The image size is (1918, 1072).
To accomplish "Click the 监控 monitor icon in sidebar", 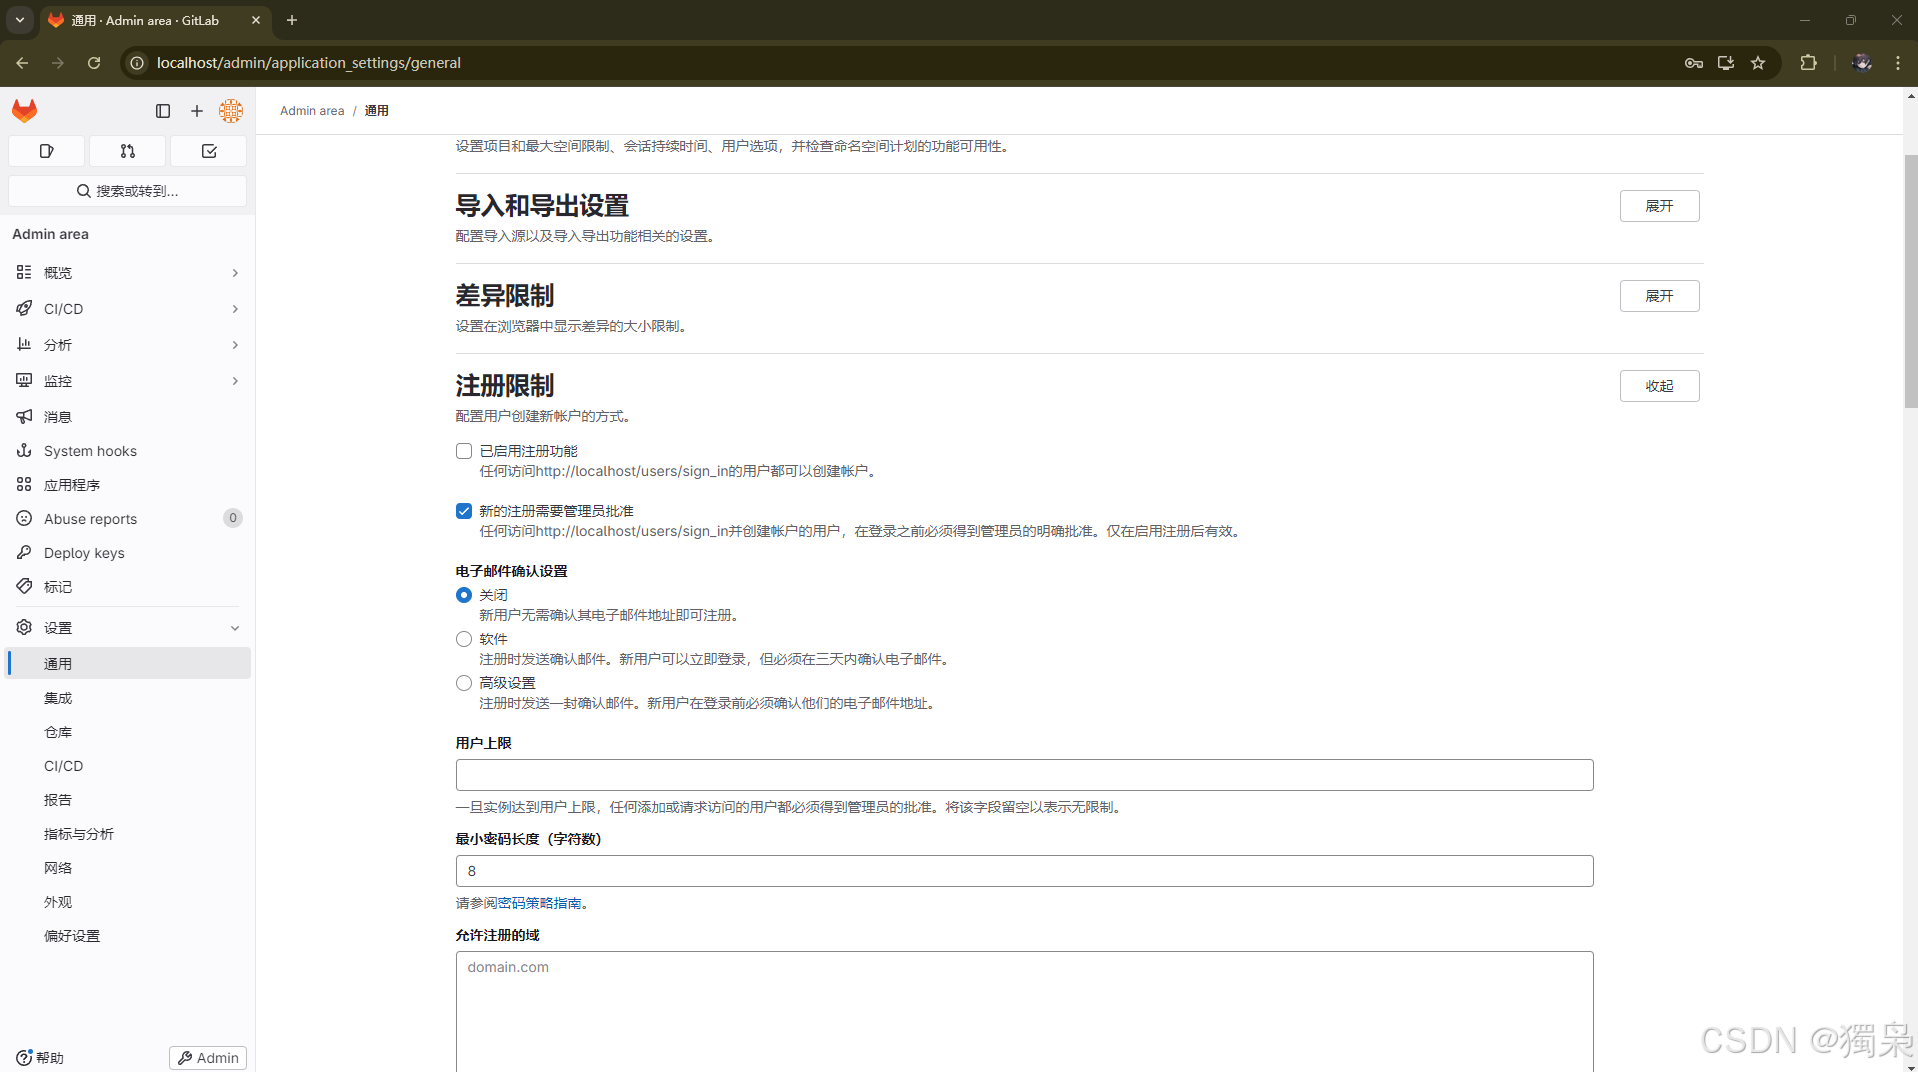I will click(x=24, y=380).
